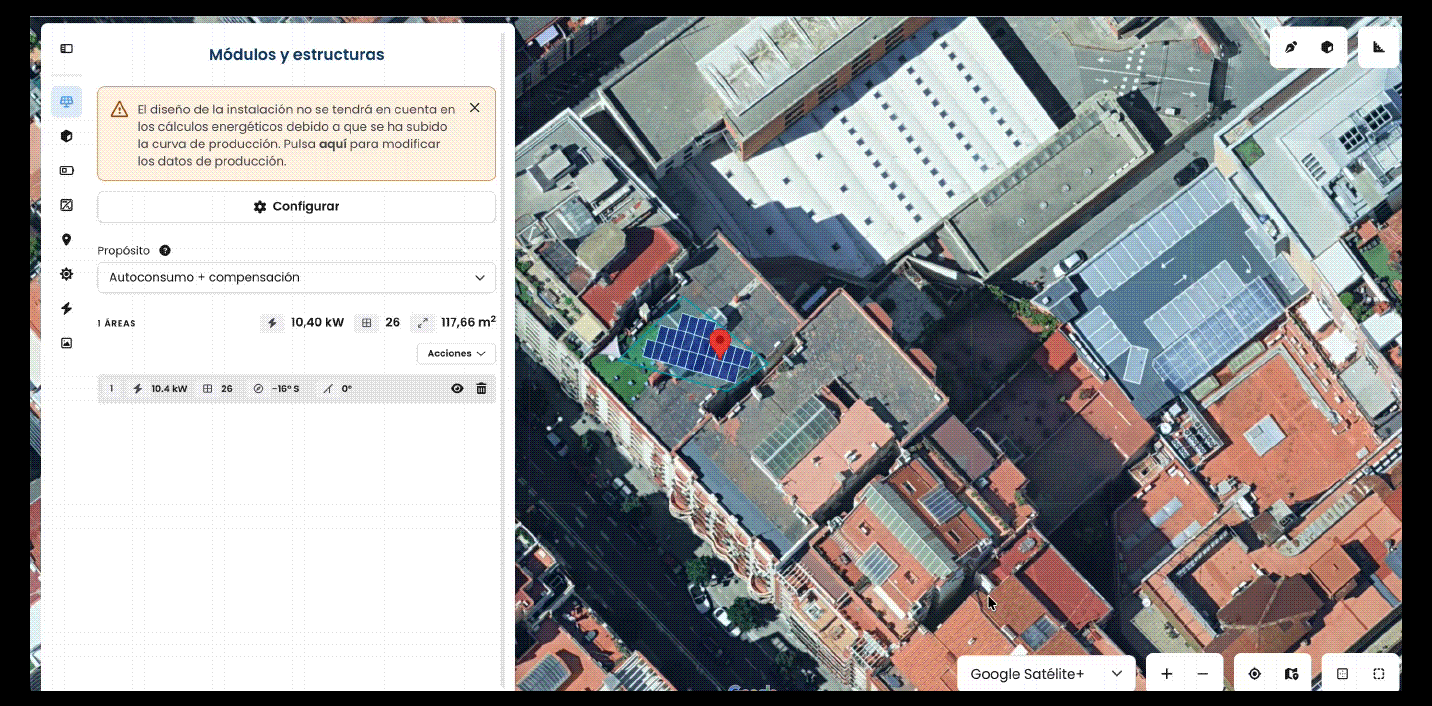This screenshot has width=1432, height=706.
Task: Delete area 1 with trash icon
Action: pos(481,389)
